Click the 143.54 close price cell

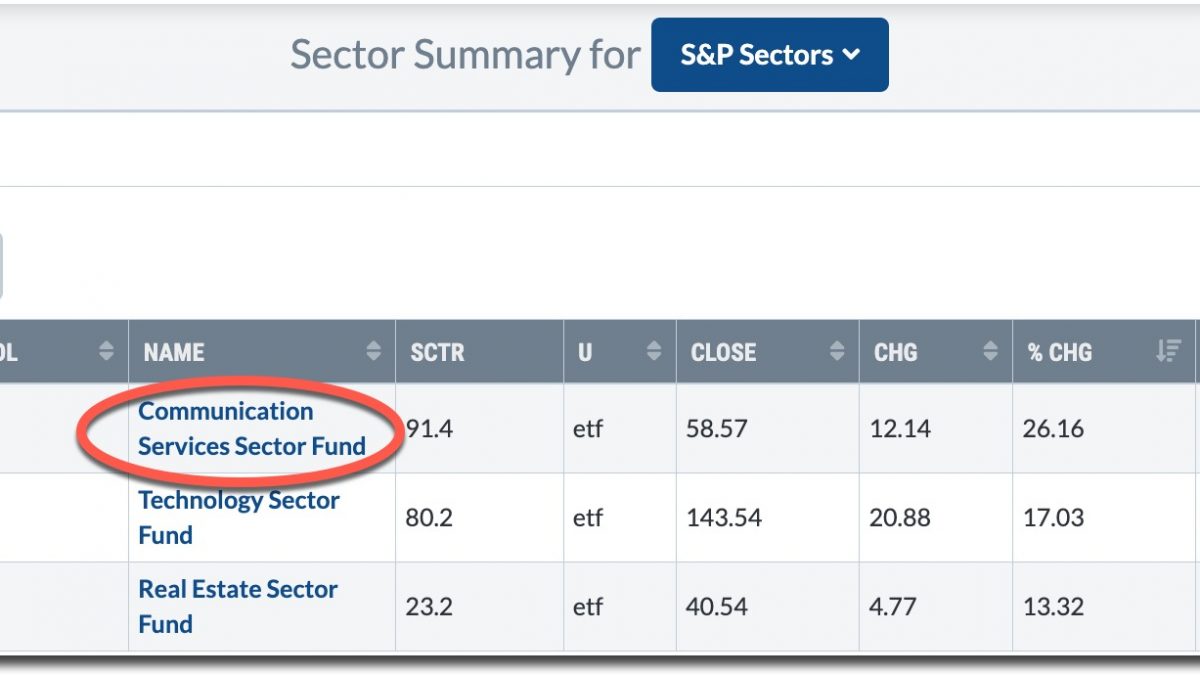[x=768, y=518]
